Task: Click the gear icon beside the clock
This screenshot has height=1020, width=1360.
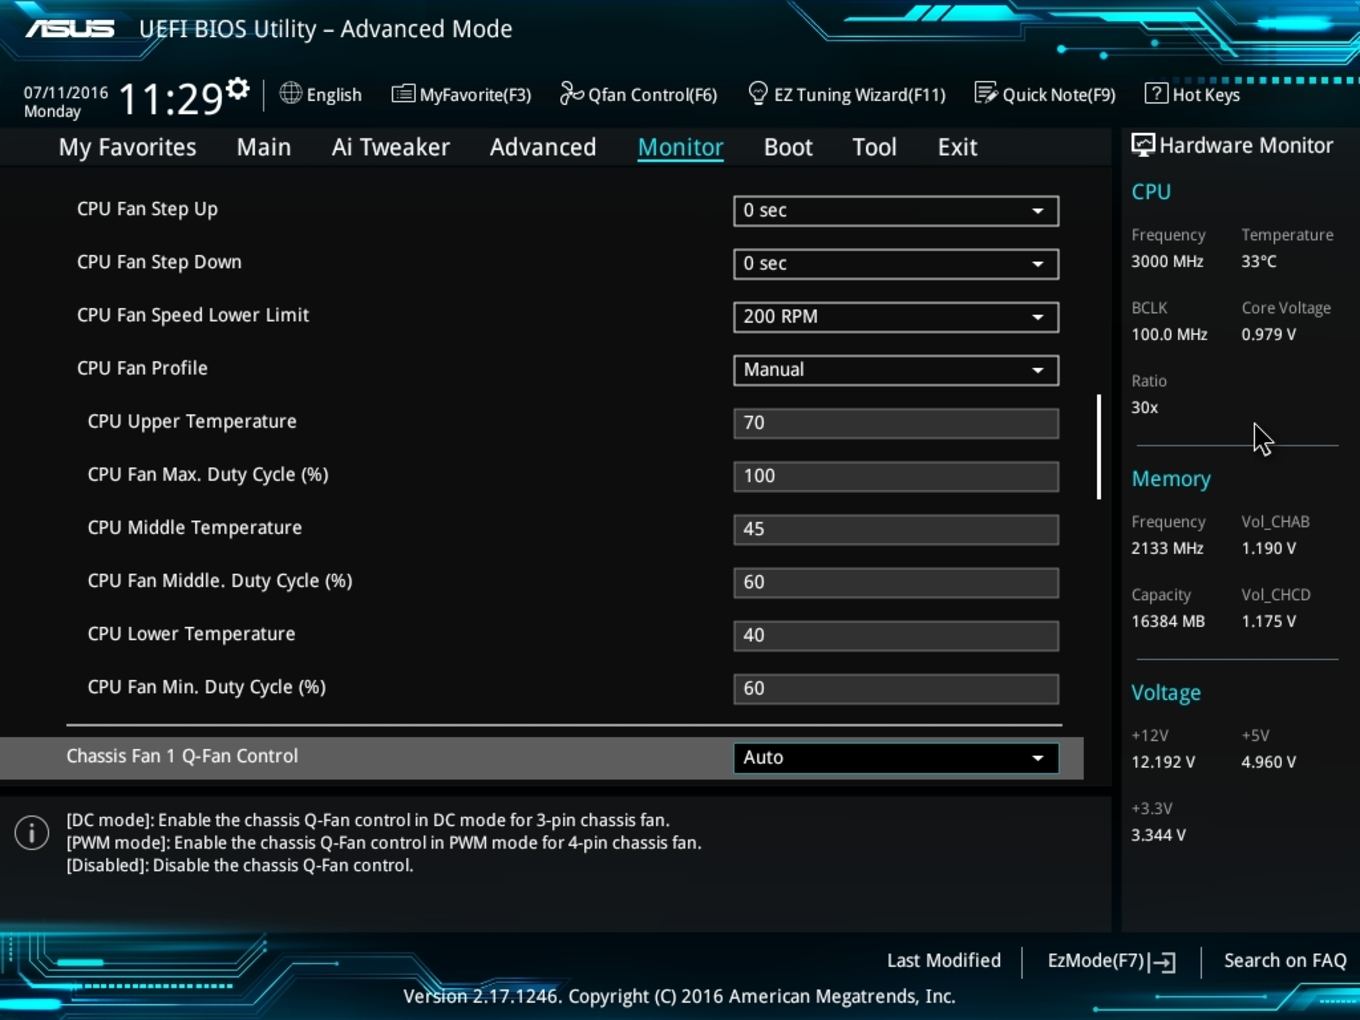Action: click(x=237, y=89)
